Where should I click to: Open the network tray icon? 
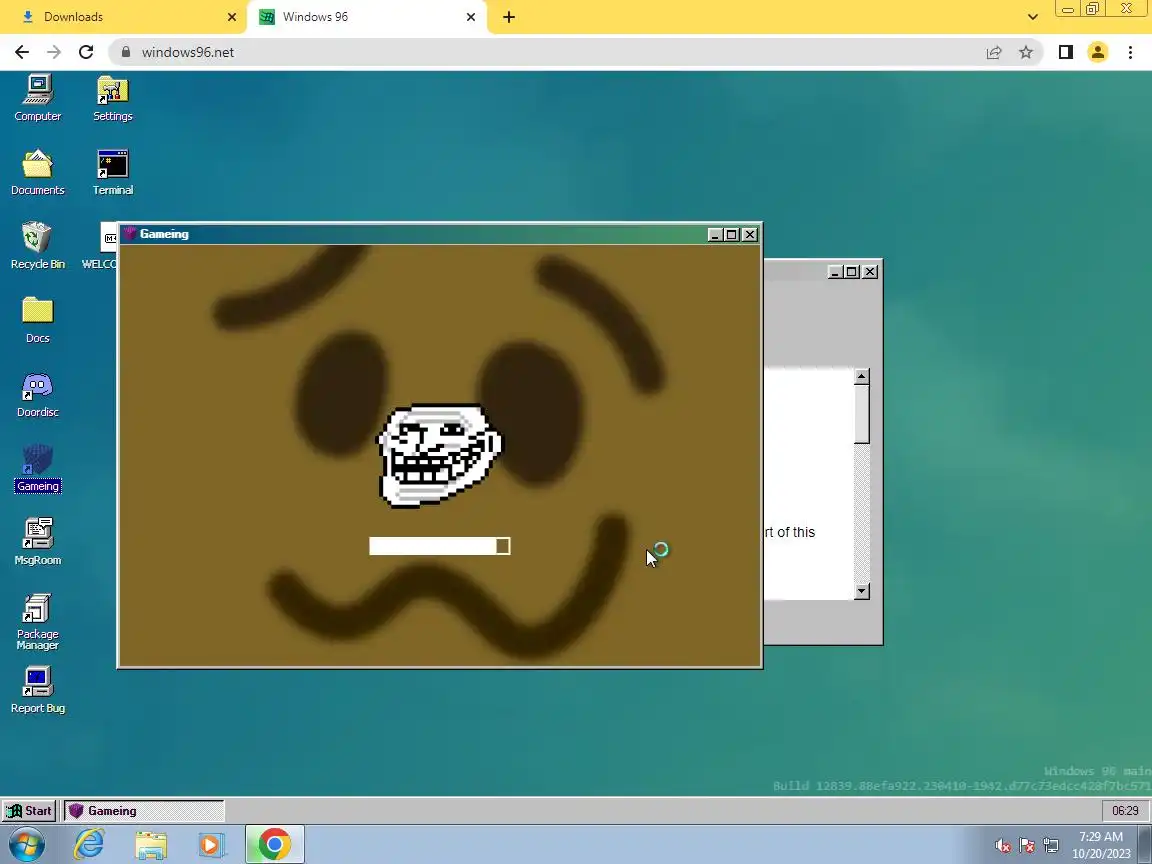tap(1051, 846)
